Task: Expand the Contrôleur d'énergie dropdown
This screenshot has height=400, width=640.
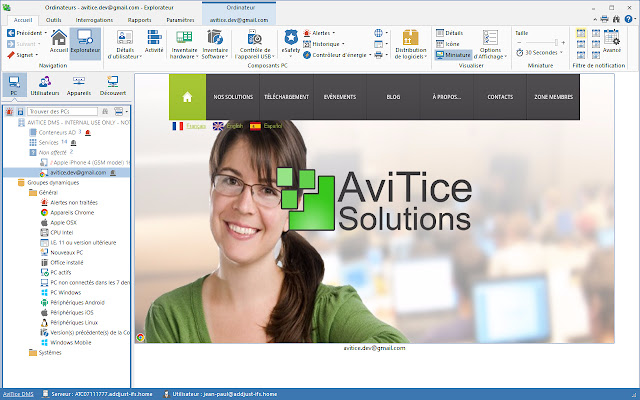Action: (370, 55)
